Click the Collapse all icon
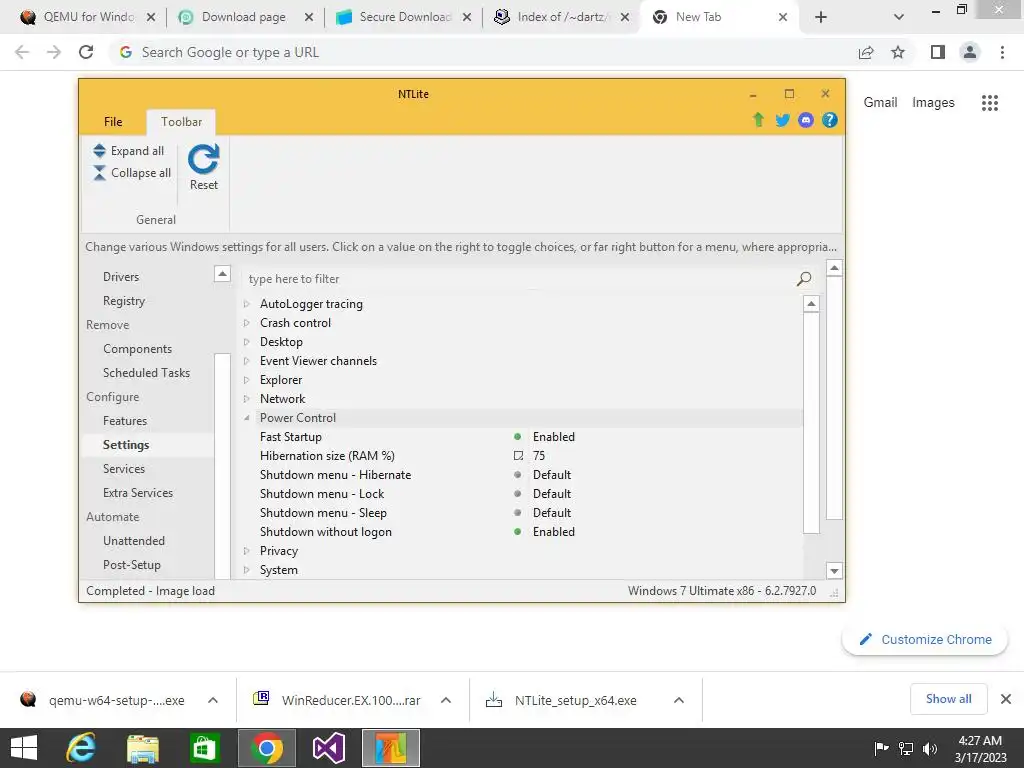 pos(99,173)
